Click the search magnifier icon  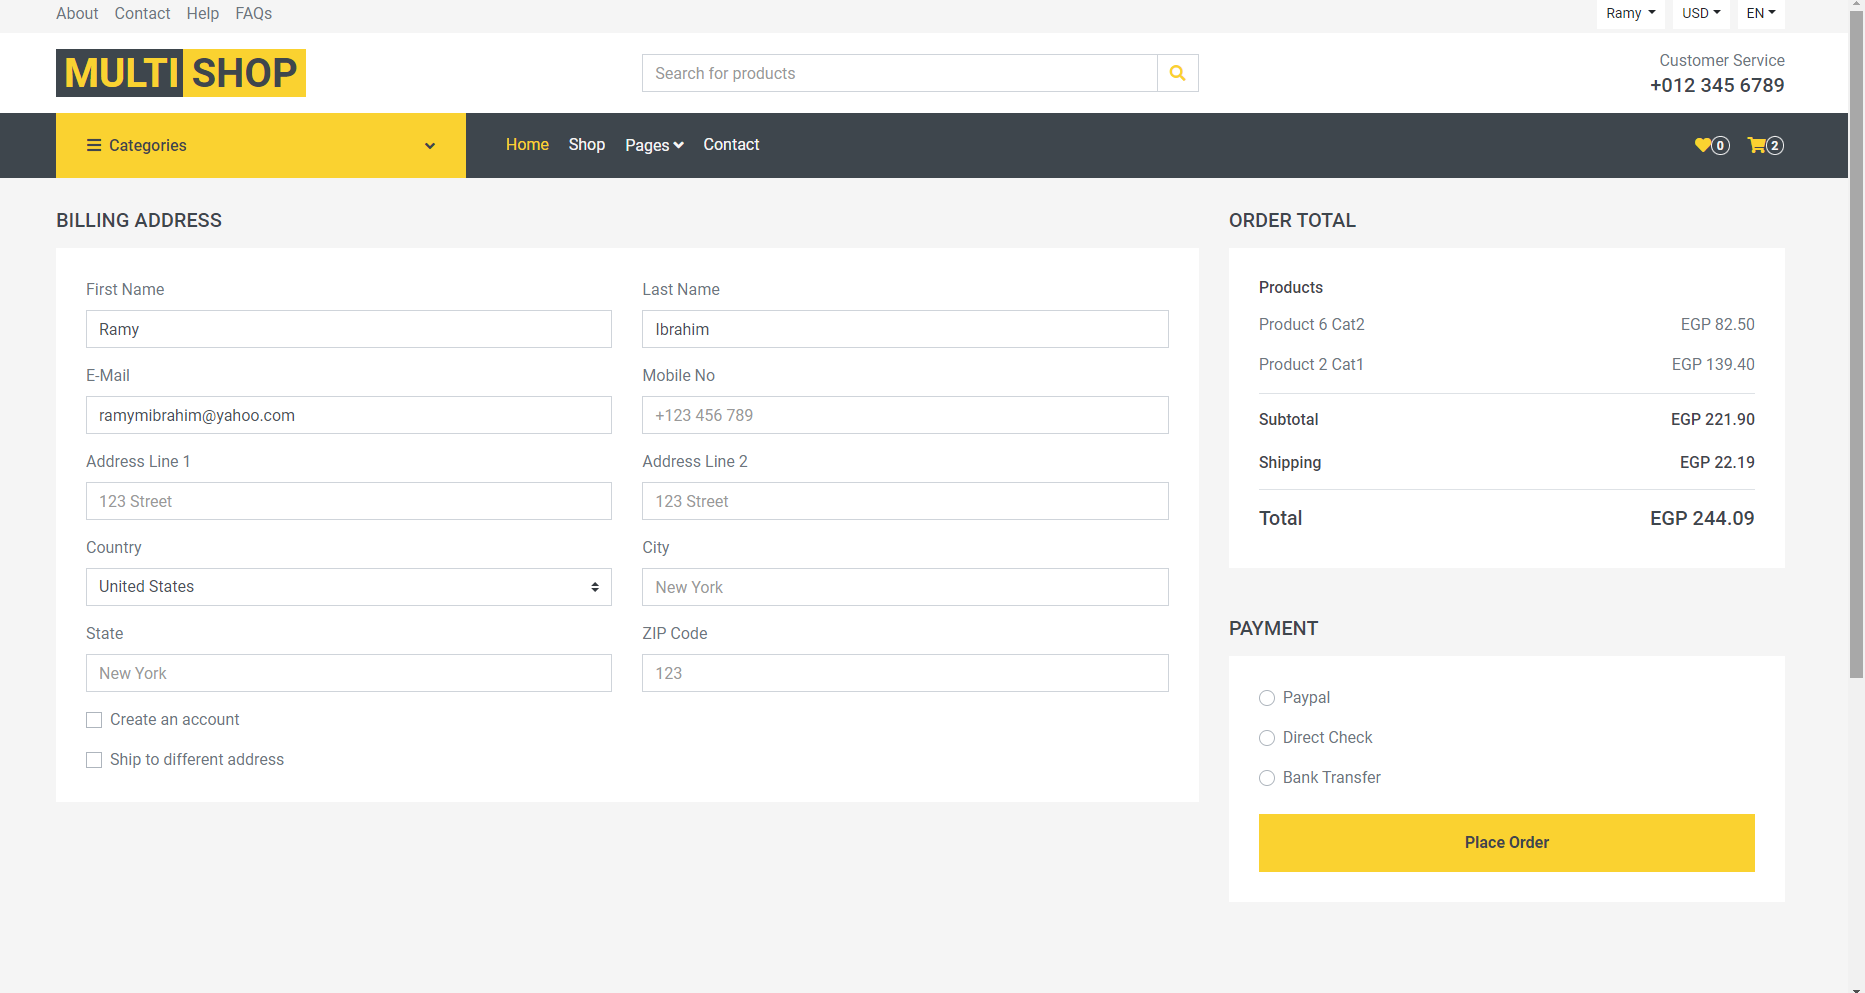pos(1177,73)
